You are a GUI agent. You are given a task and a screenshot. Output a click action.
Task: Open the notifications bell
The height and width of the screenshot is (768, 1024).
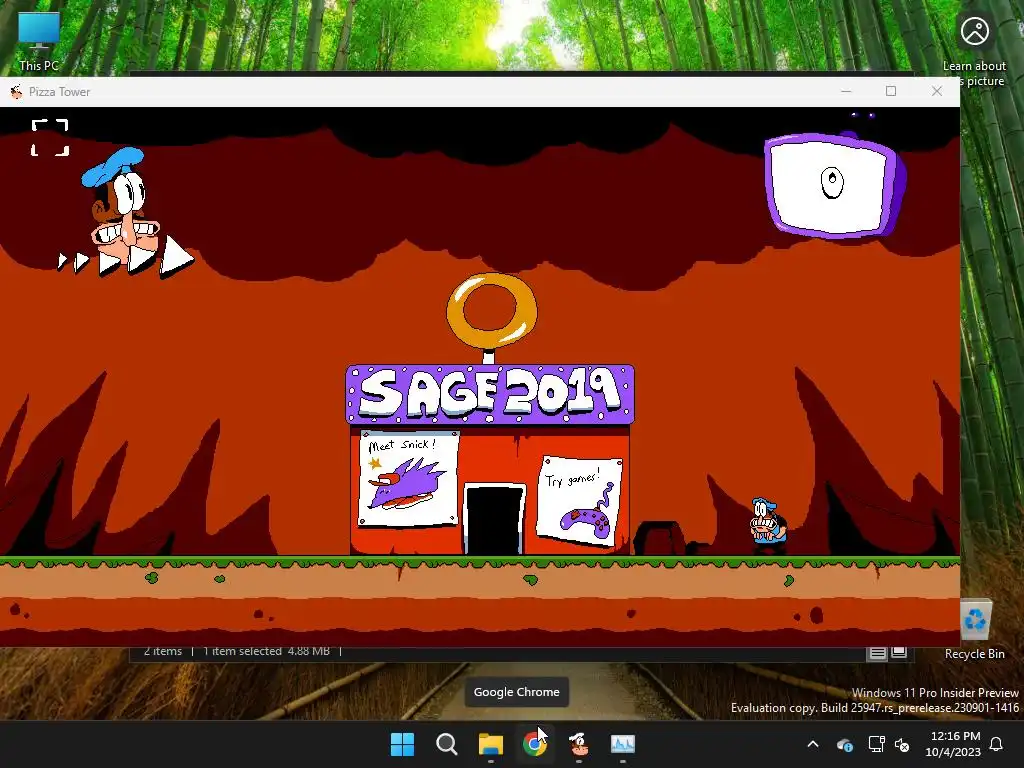[x=997, y=744]
